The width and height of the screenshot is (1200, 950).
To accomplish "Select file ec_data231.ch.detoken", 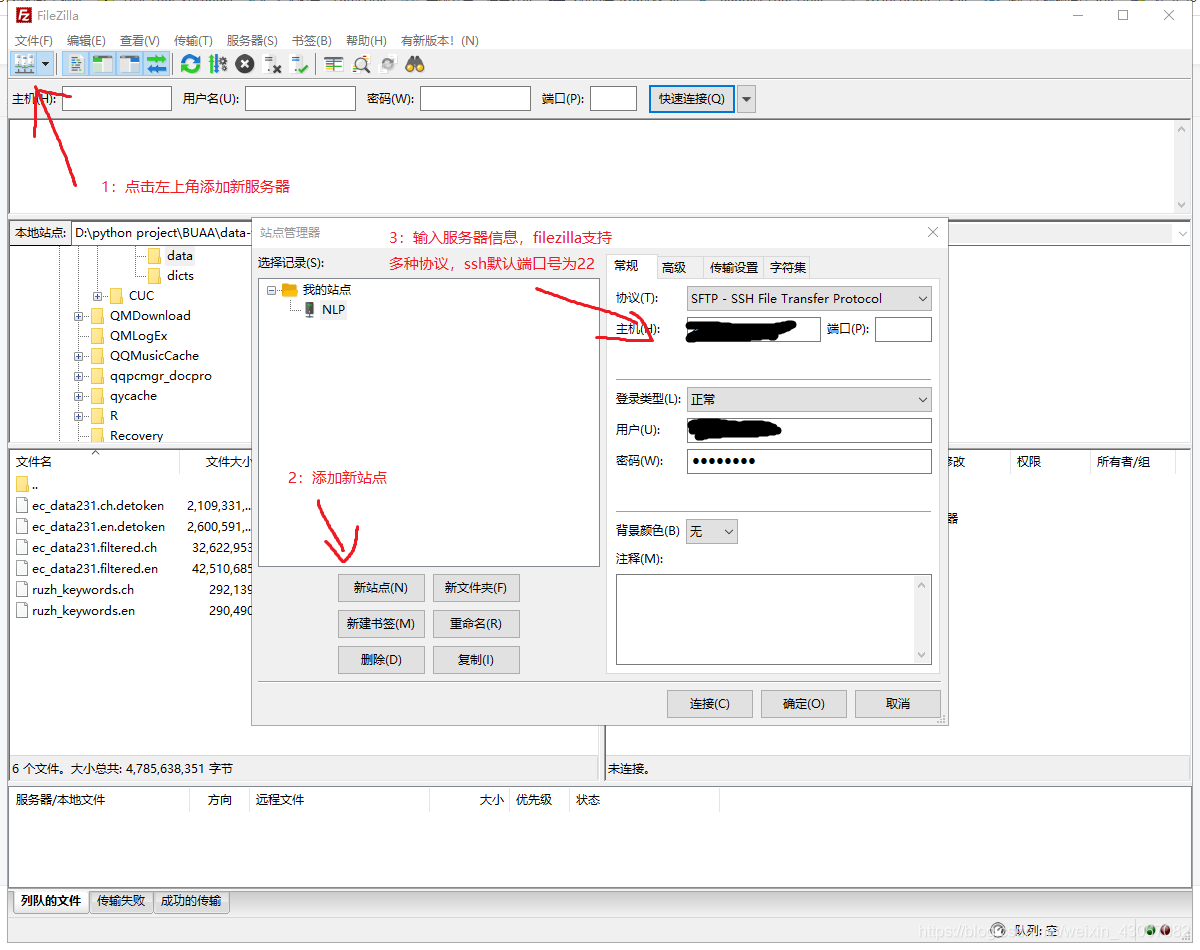I will pos(98,506).
